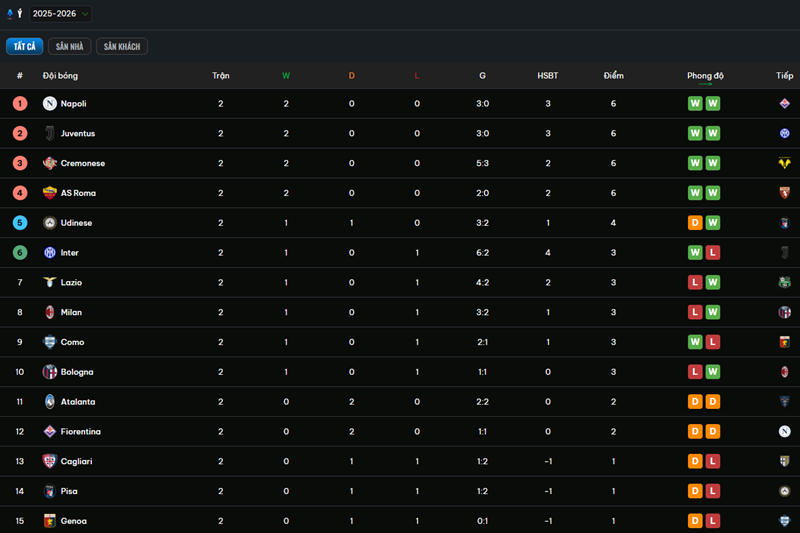Click Udinese's orange D form badge

click(x=695, y=223)
